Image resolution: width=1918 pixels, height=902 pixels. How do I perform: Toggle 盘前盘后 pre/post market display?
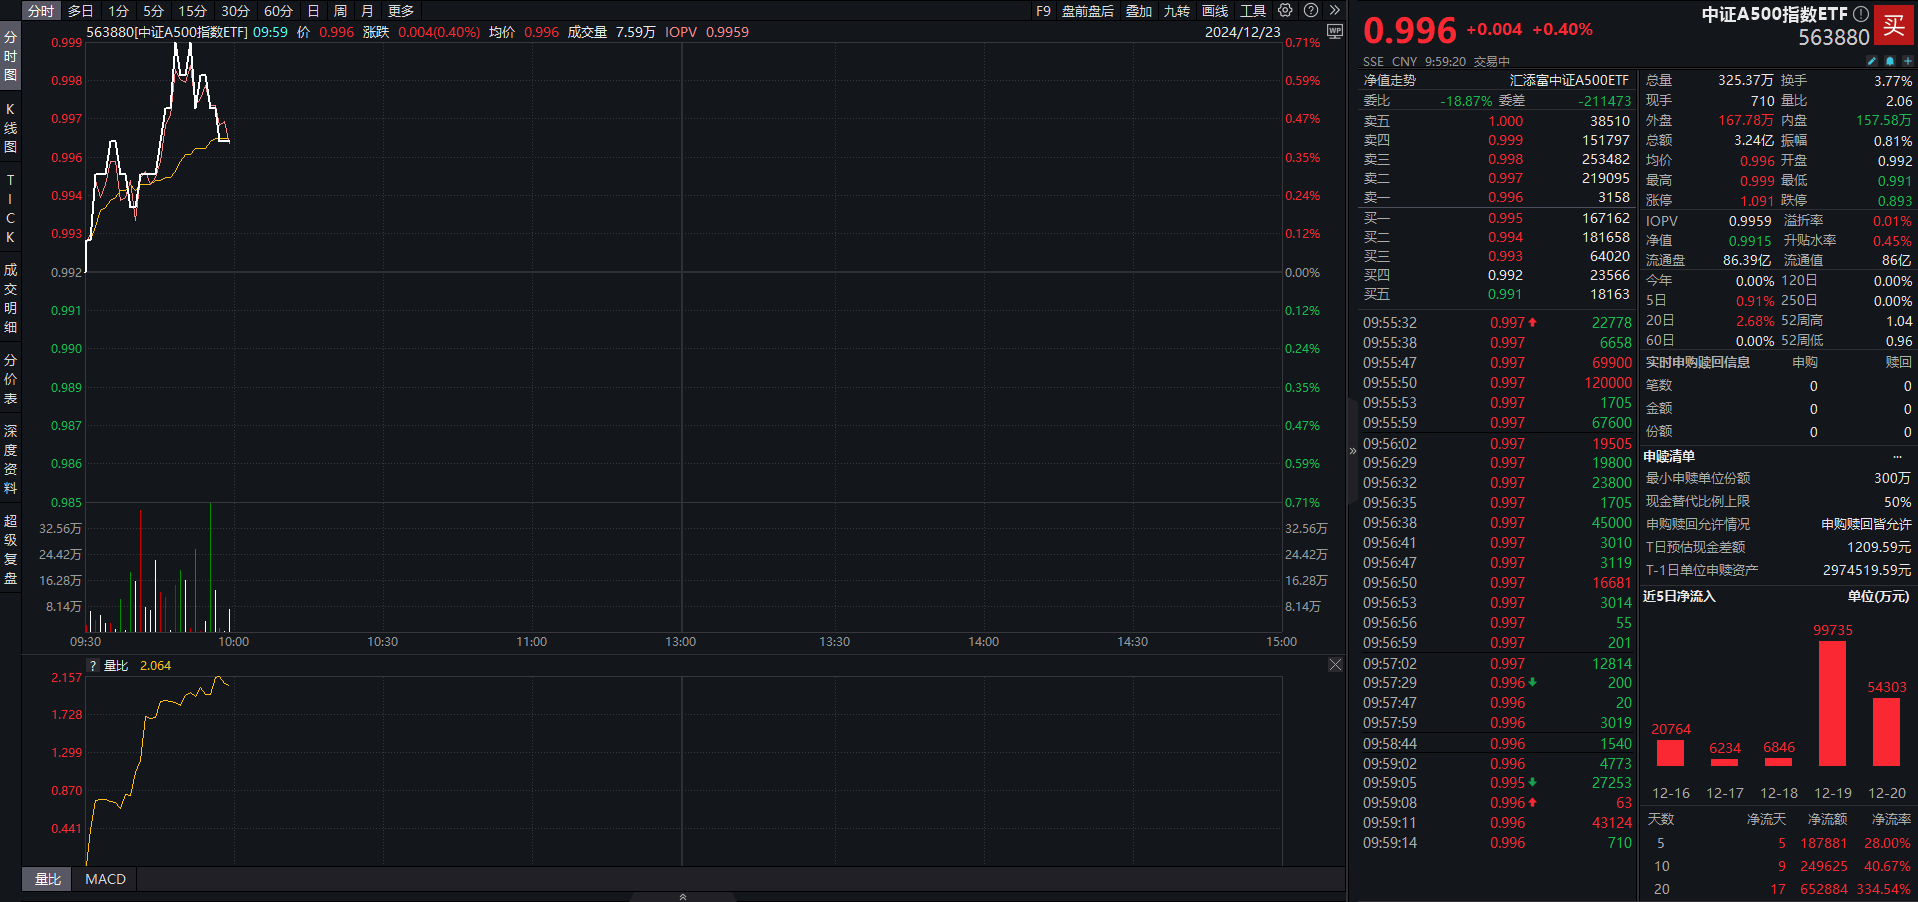click(x=1087, y=11)
